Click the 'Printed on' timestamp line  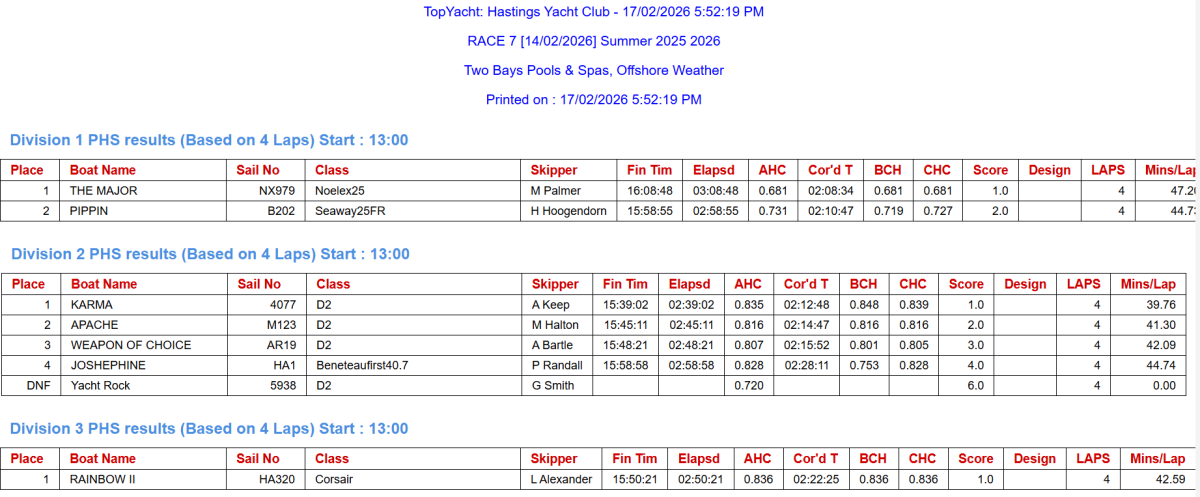tap(593, 100)
